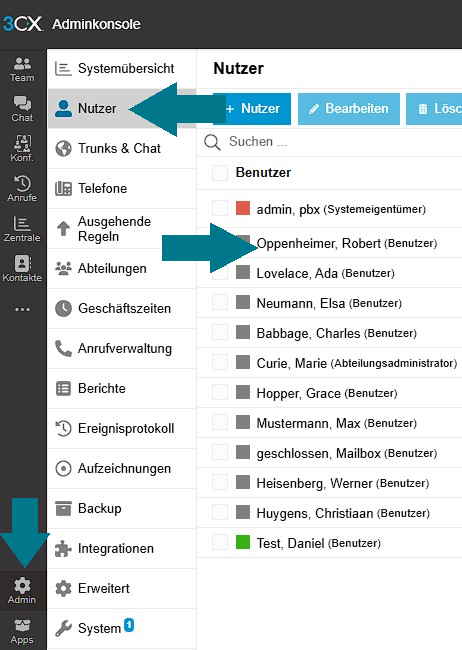Click green status square of Test, Daniel
The width and height of the screenshot is (462, 650).
click(x=243, y=542)
